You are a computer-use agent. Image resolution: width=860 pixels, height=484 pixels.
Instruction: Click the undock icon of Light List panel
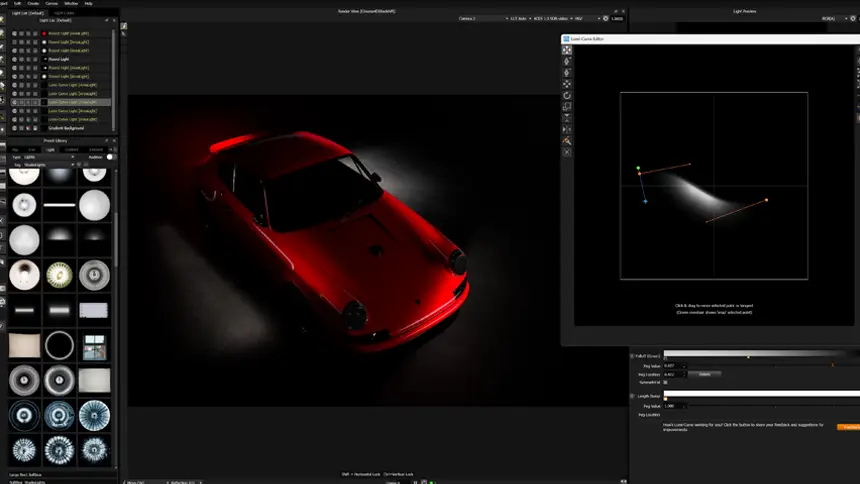107,20
